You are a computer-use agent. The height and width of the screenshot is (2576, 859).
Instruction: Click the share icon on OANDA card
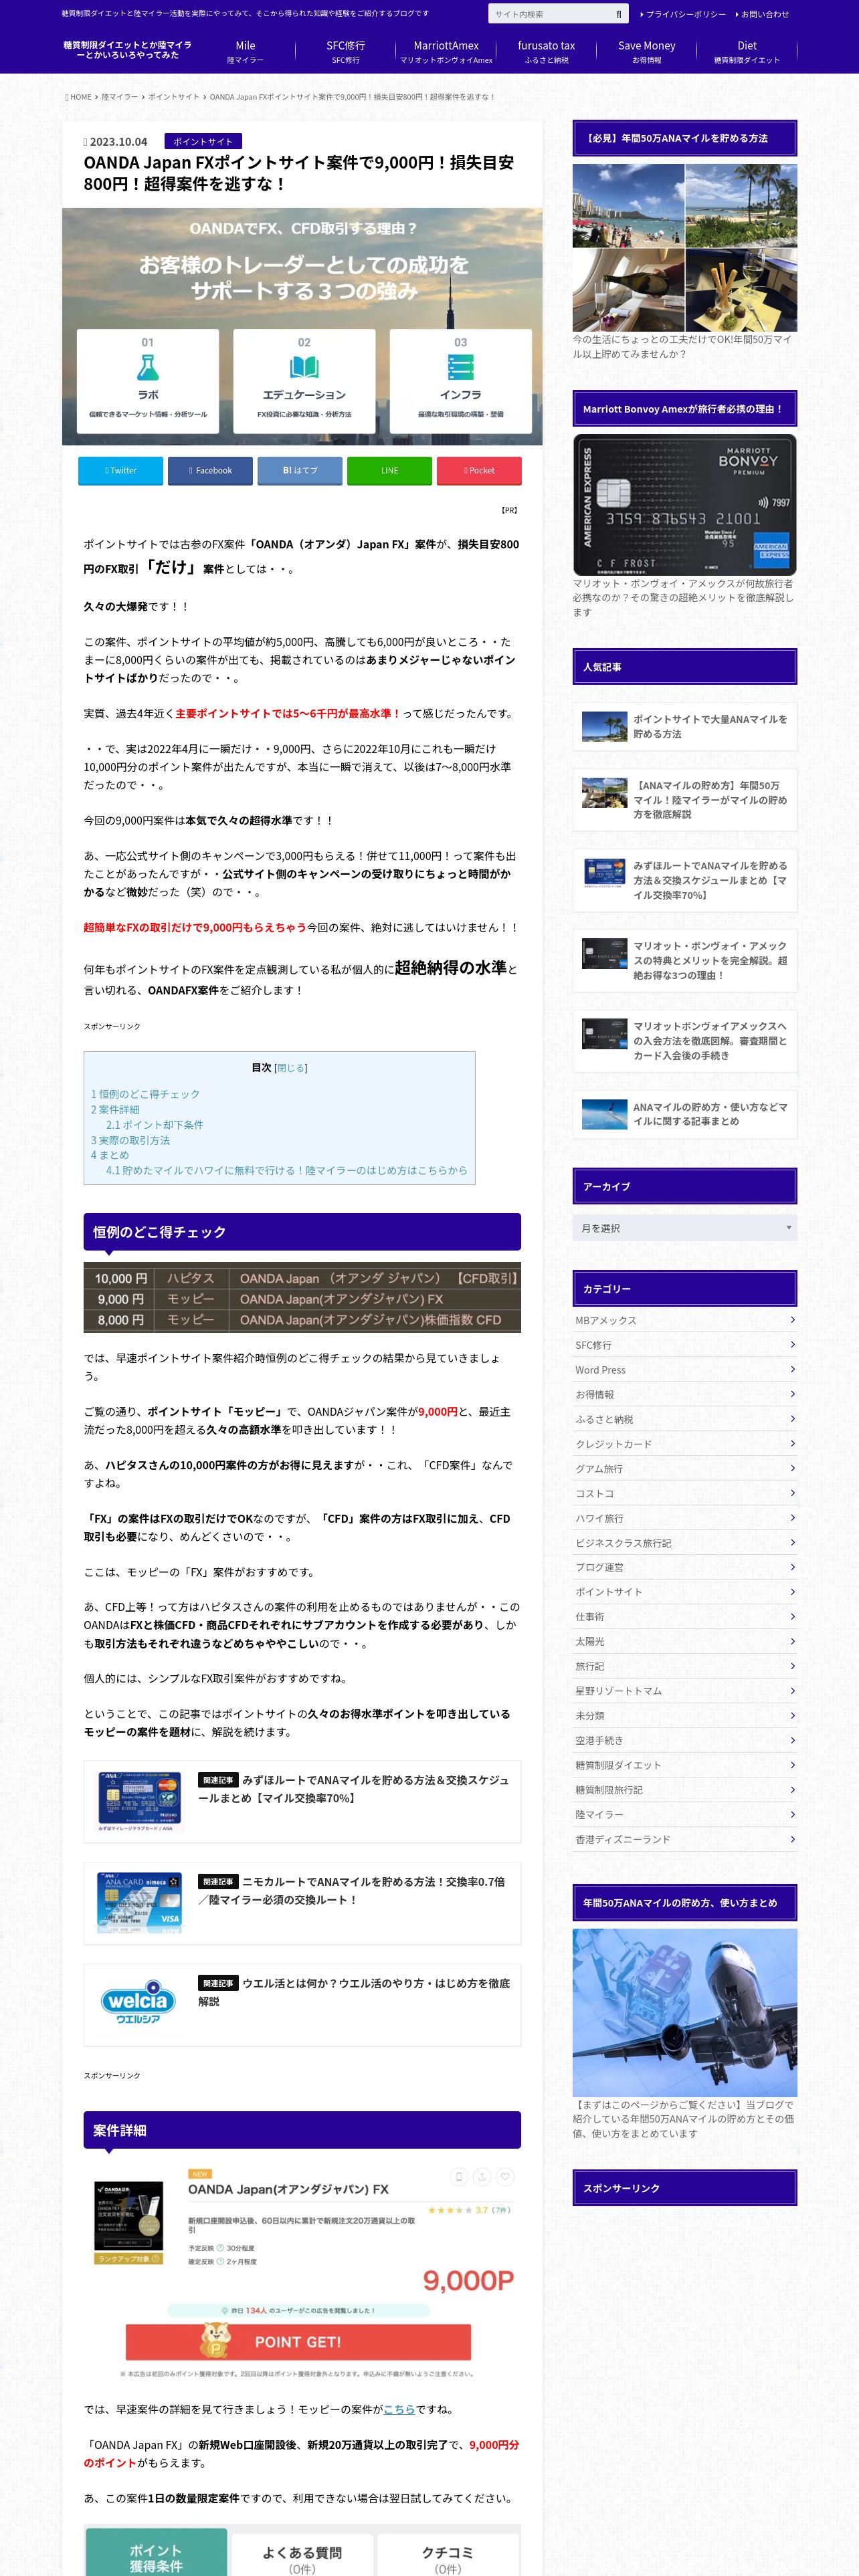point(482,2176)
